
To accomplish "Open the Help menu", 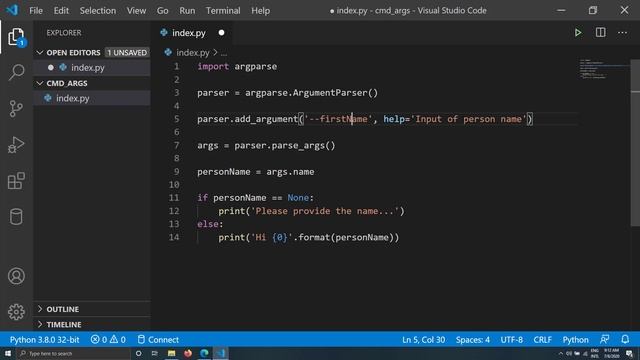I will pyautogui.click(x=260, y=10).
